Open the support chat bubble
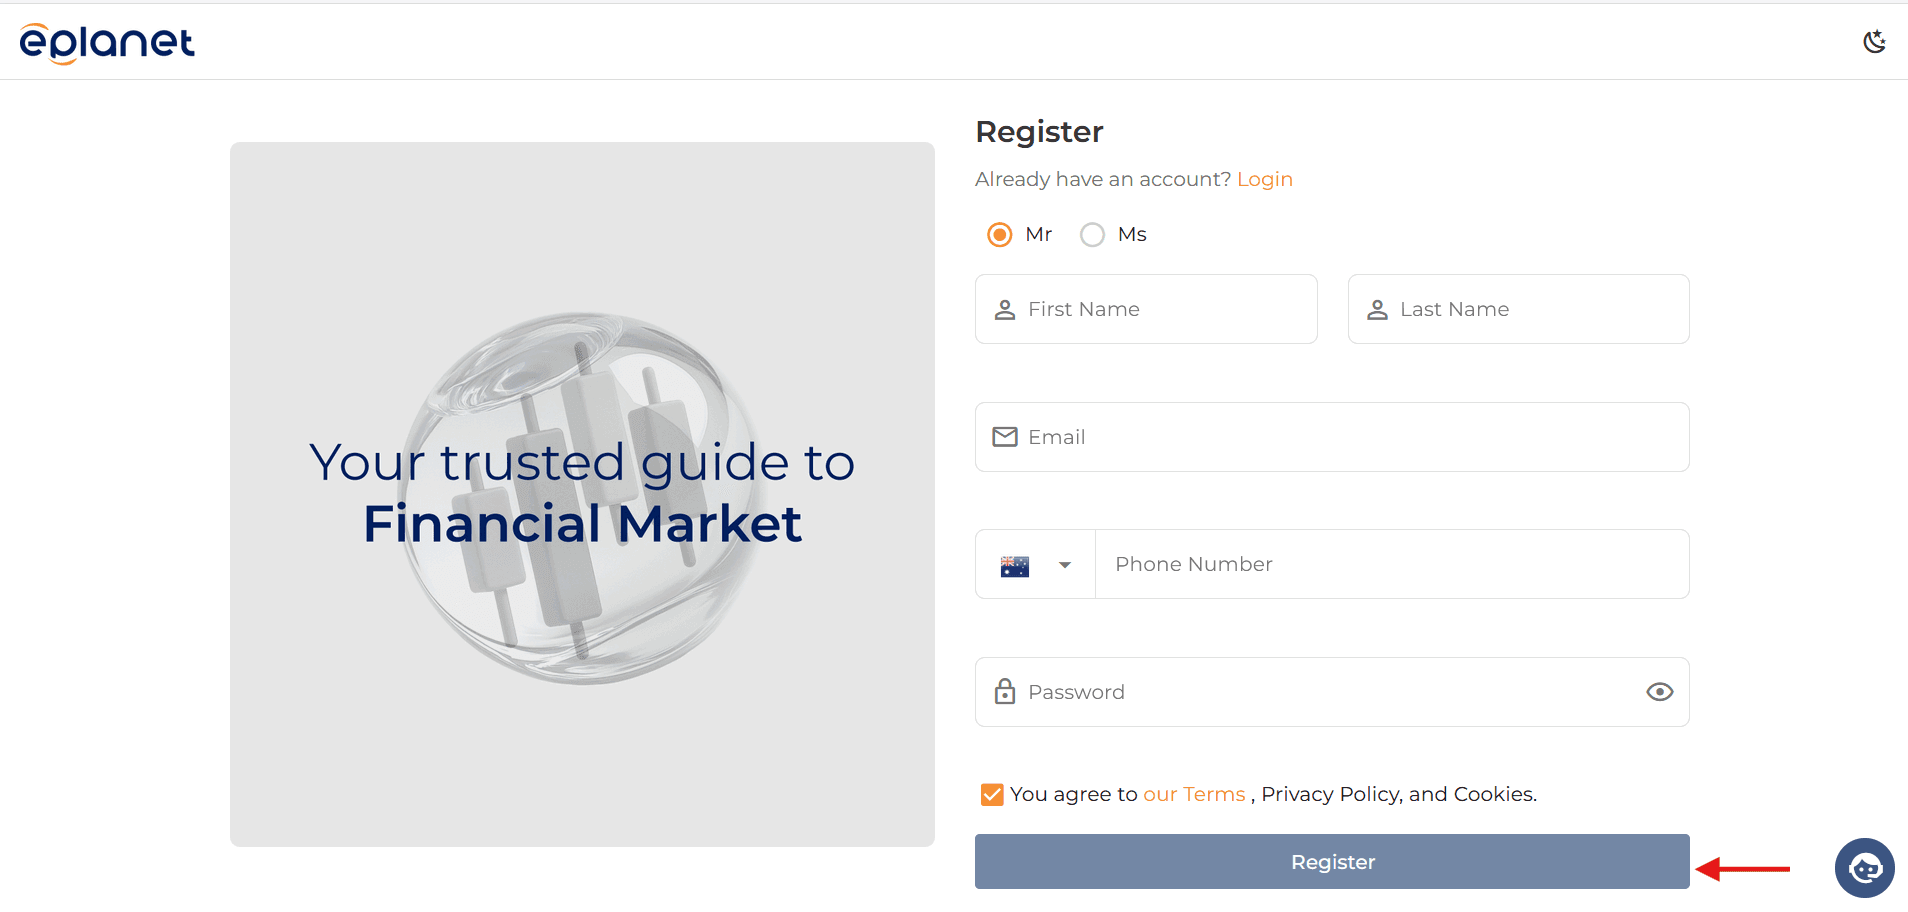The width and height of the screenshot is (1908, 912). point(1863,868)
